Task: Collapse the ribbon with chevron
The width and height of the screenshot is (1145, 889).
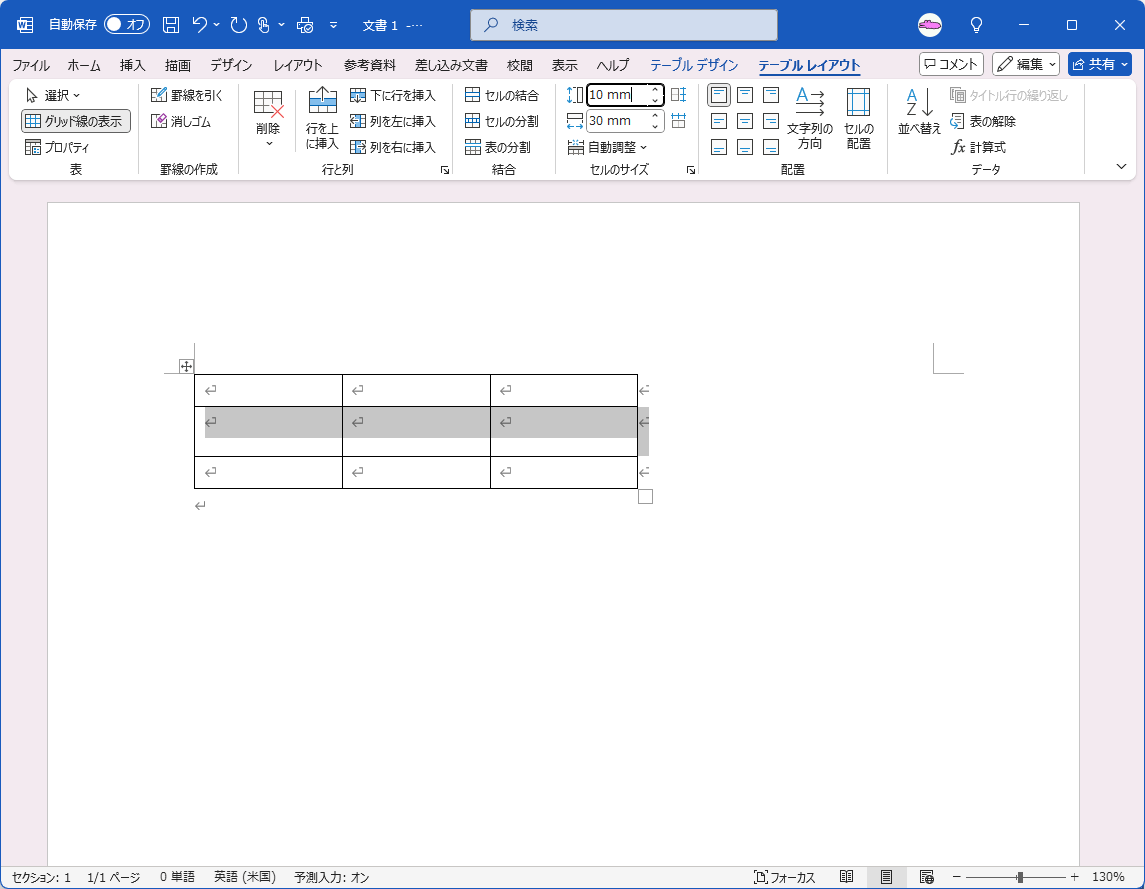Action: coord(1122,167)
